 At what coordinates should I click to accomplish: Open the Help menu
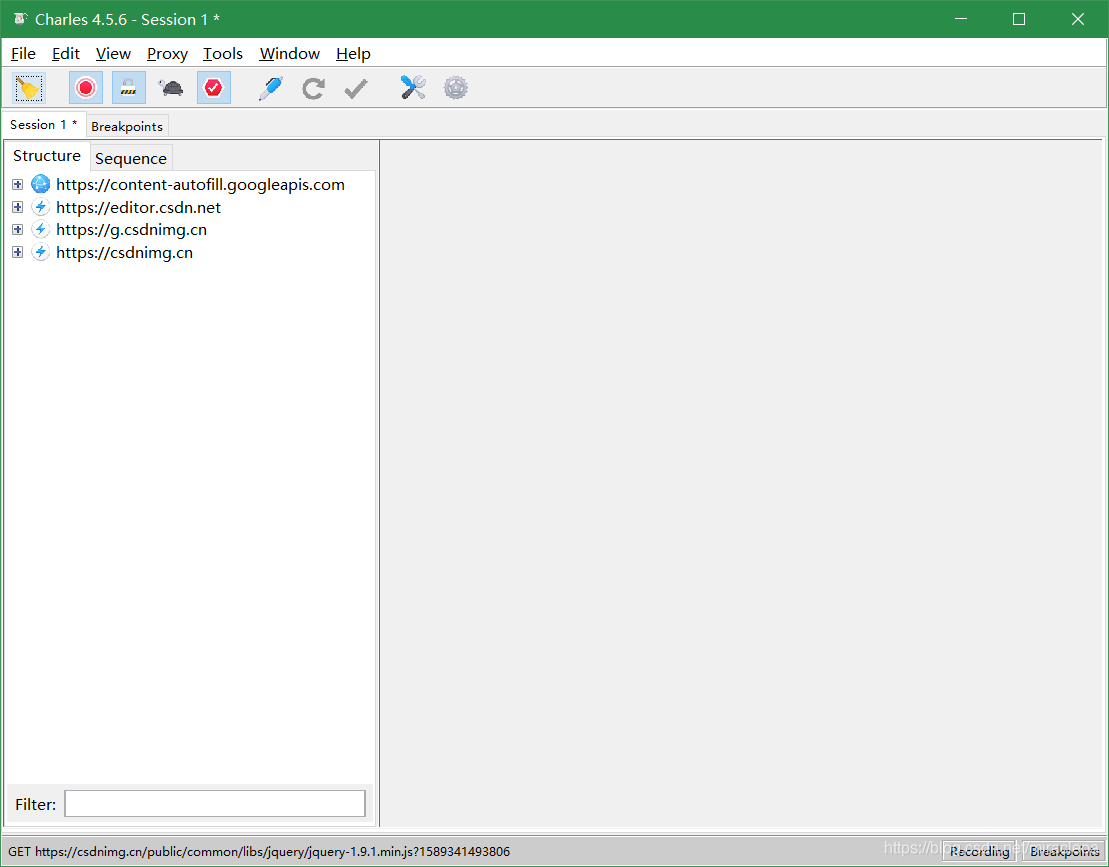tap(353, 54)
